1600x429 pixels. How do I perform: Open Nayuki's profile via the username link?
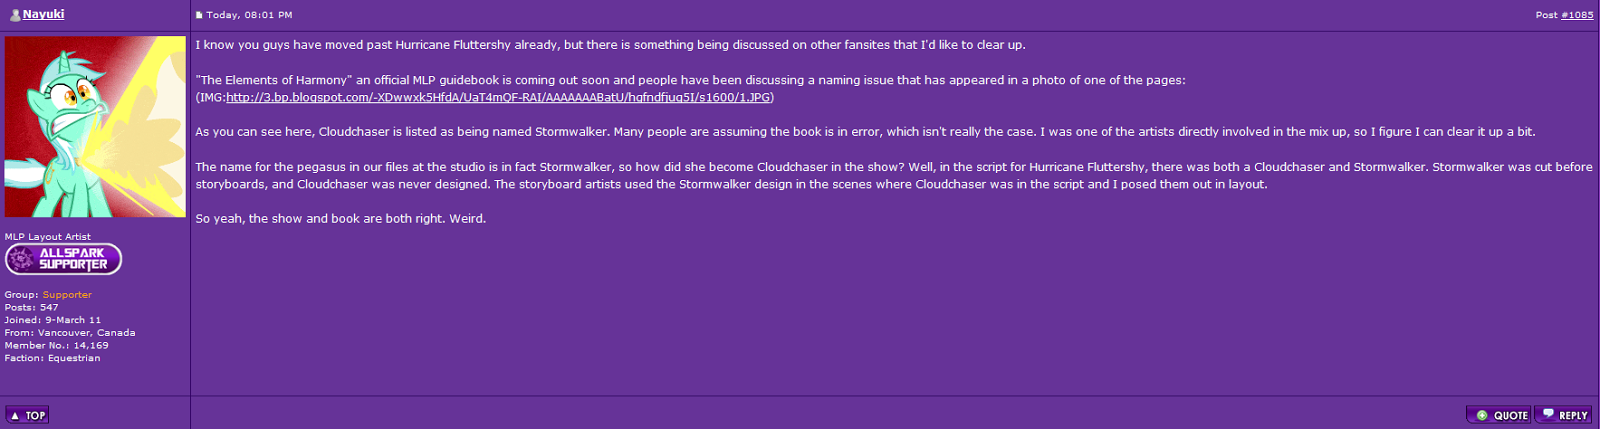tap(43, 14)
